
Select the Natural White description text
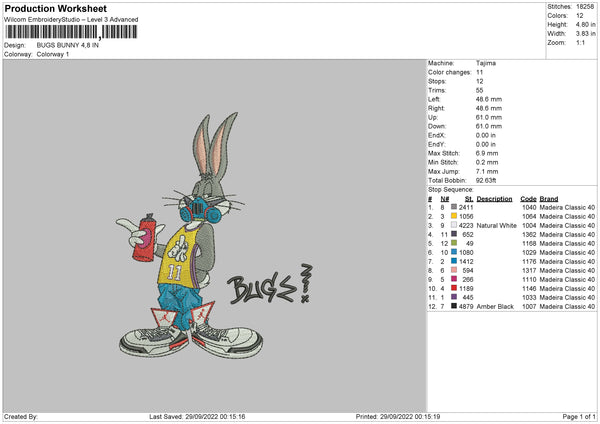click(x=496, y=225)
